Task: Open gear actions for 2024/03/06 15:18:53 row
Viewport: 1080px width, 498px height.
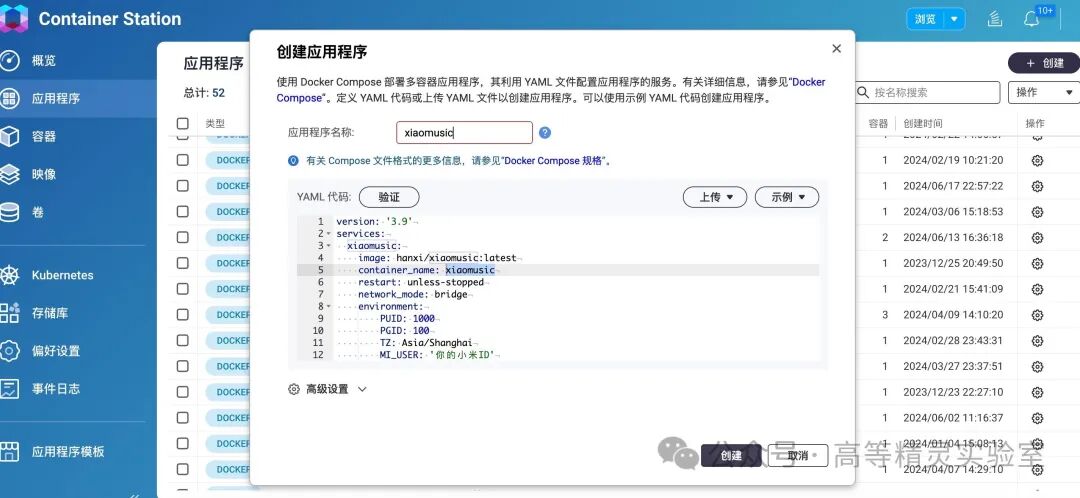Action: coord(1037,212)
